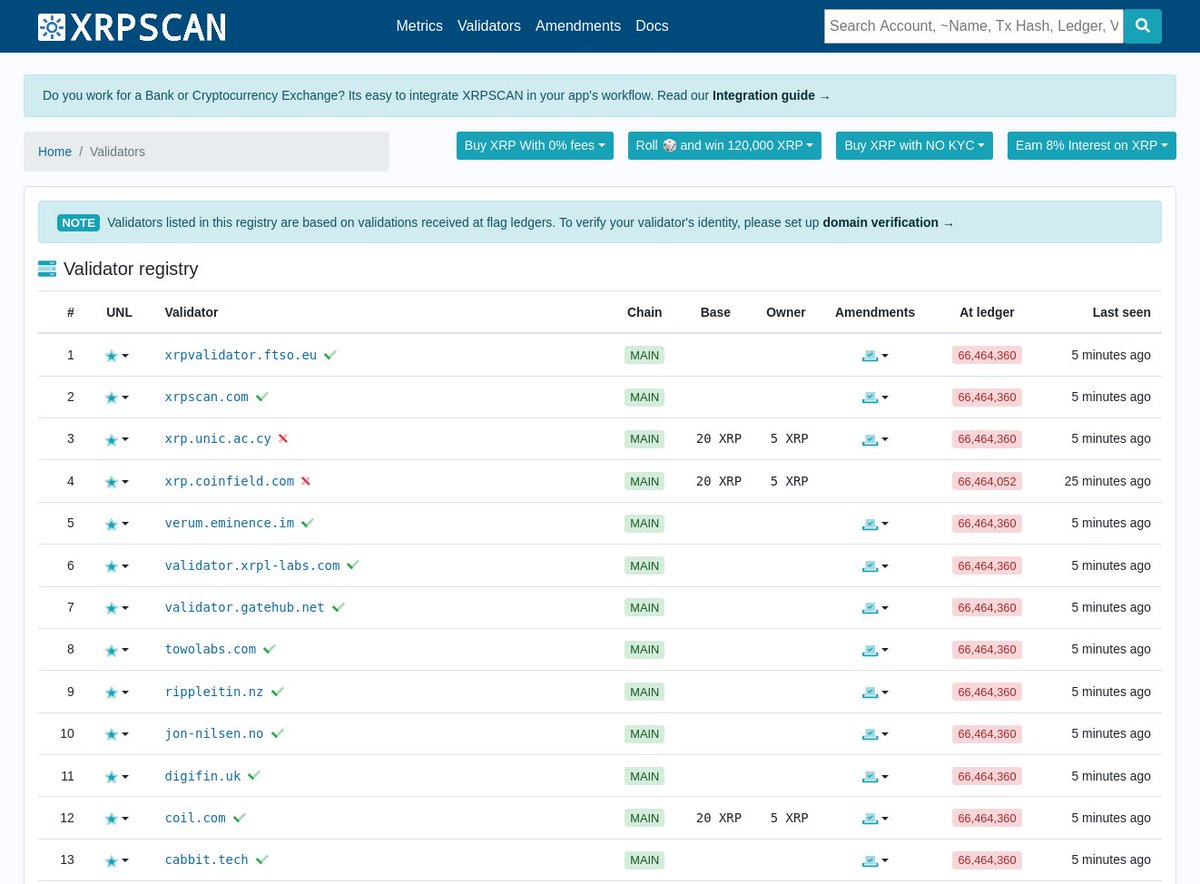Click the green verified checkmark beside validator.gatehub.net
Screen dimensions: 1200x884
click(x=337, y=606)
